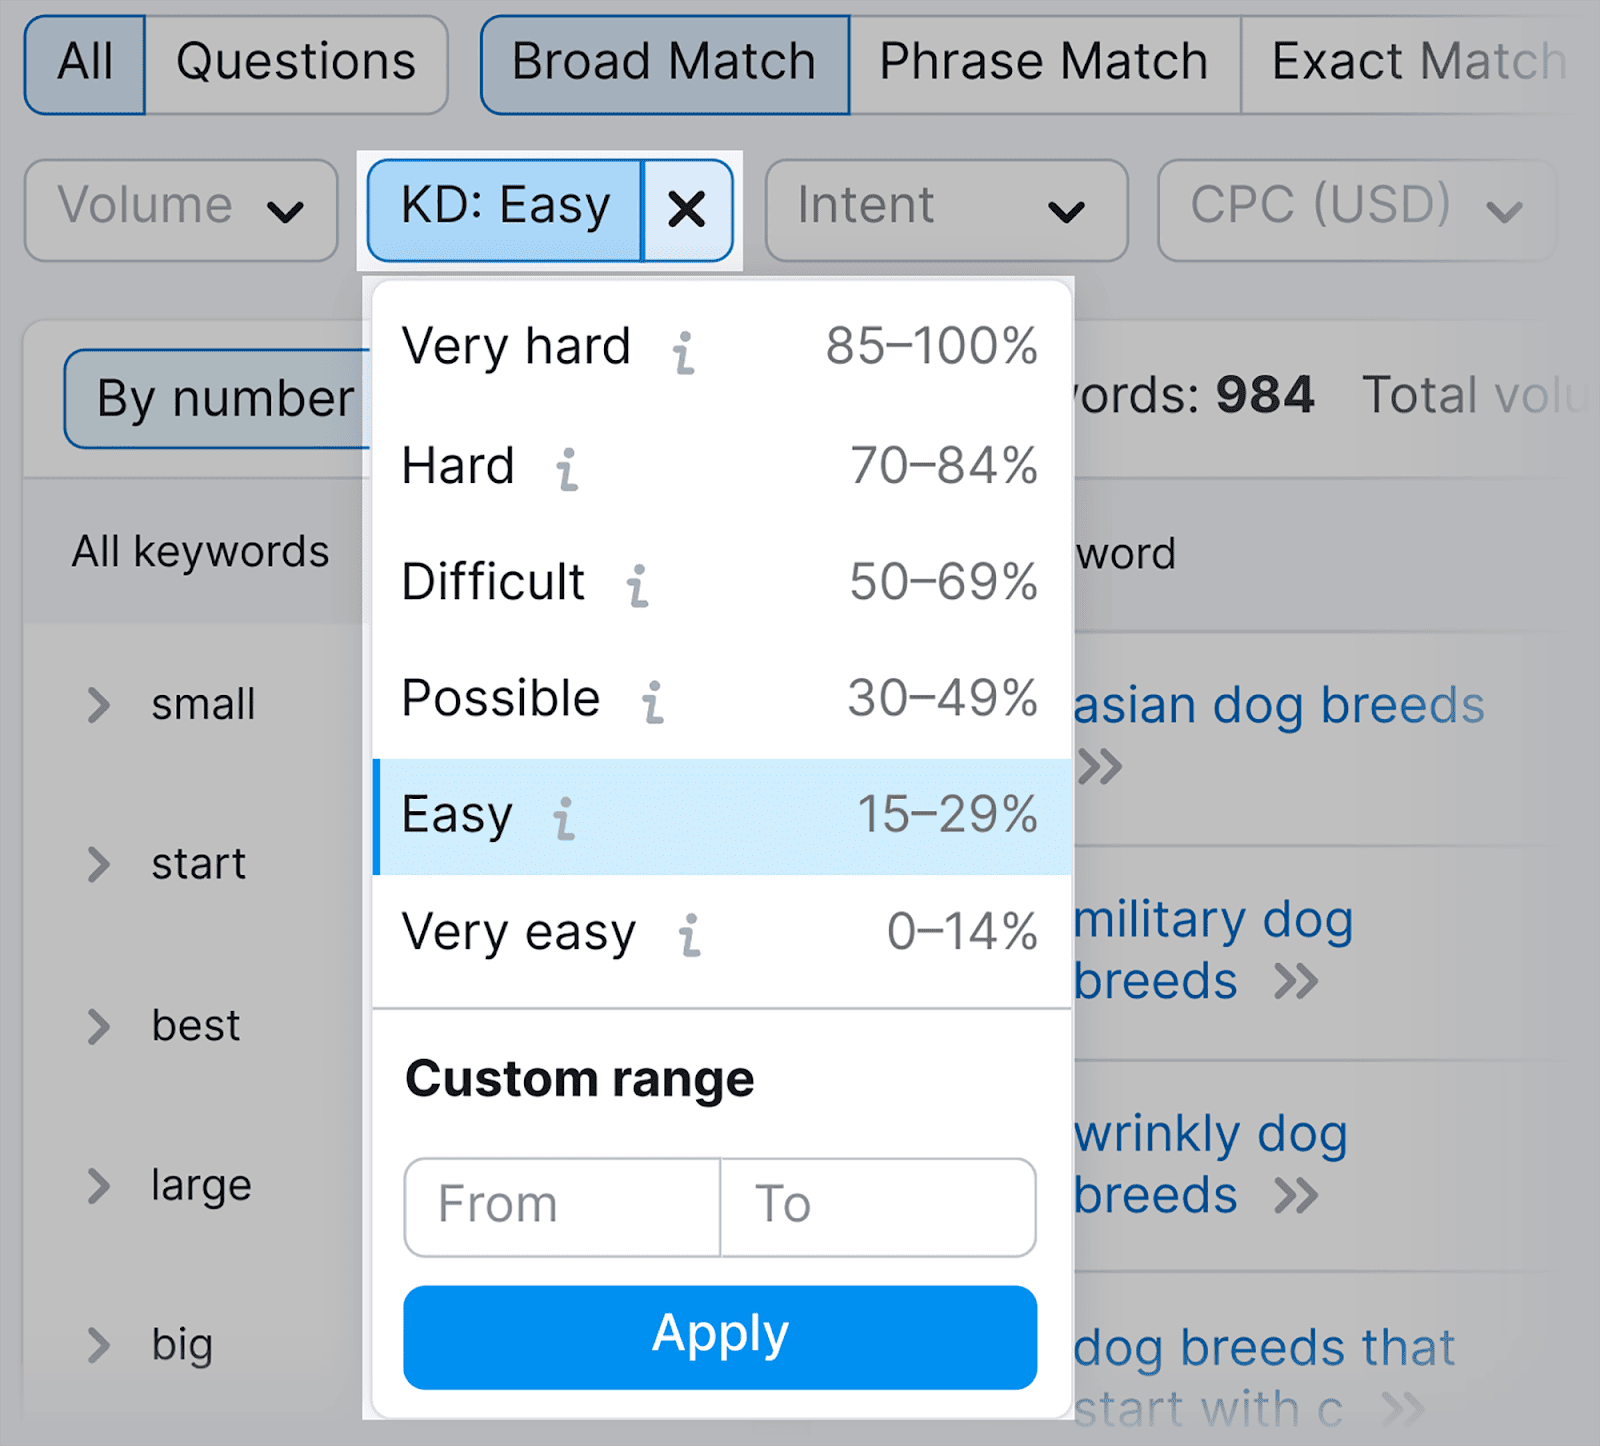Switch to the Phrase Match tab

click(x=1043, y=60)
